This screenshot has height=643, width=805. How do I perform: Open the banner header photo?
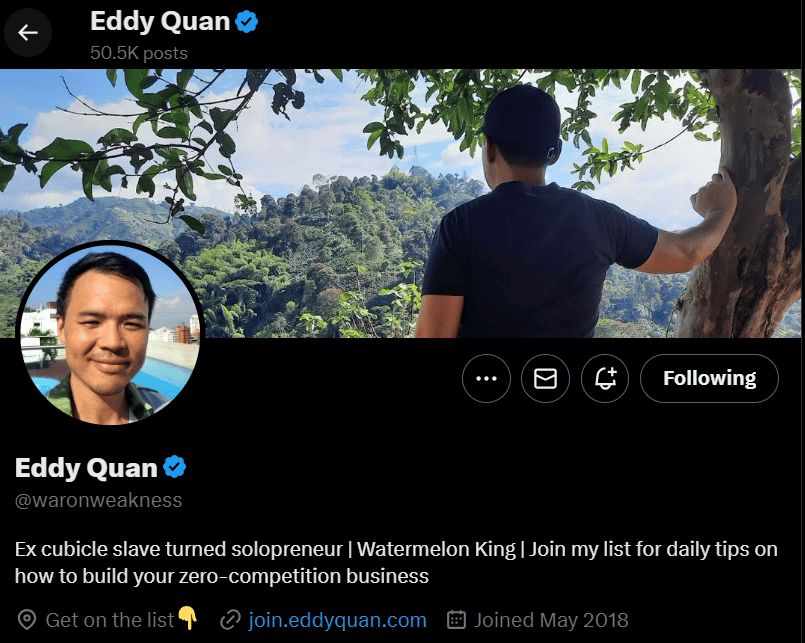click(400, 203)
